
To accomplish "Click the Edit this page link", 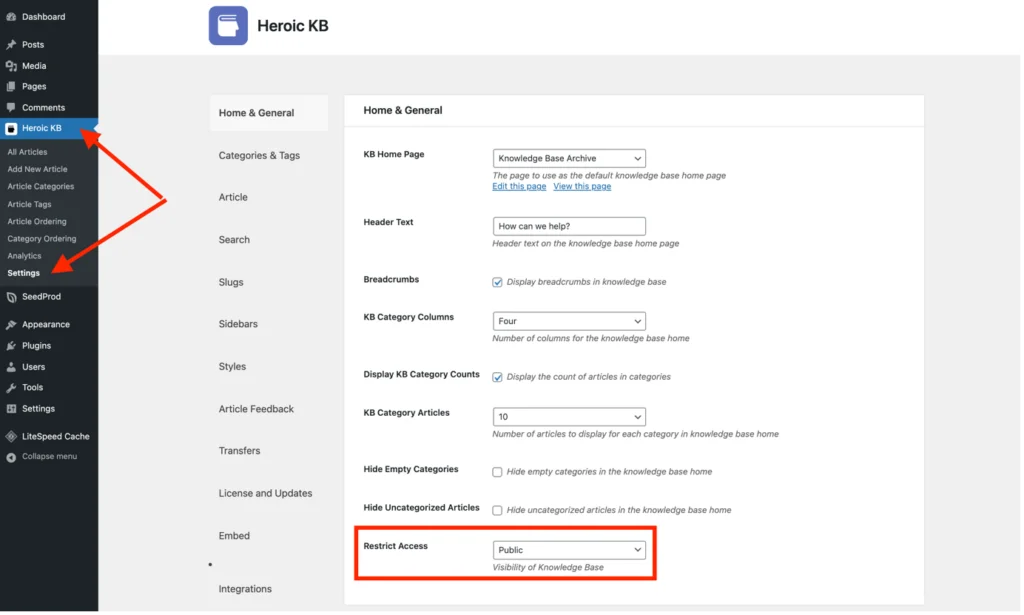I will [520, 187].
